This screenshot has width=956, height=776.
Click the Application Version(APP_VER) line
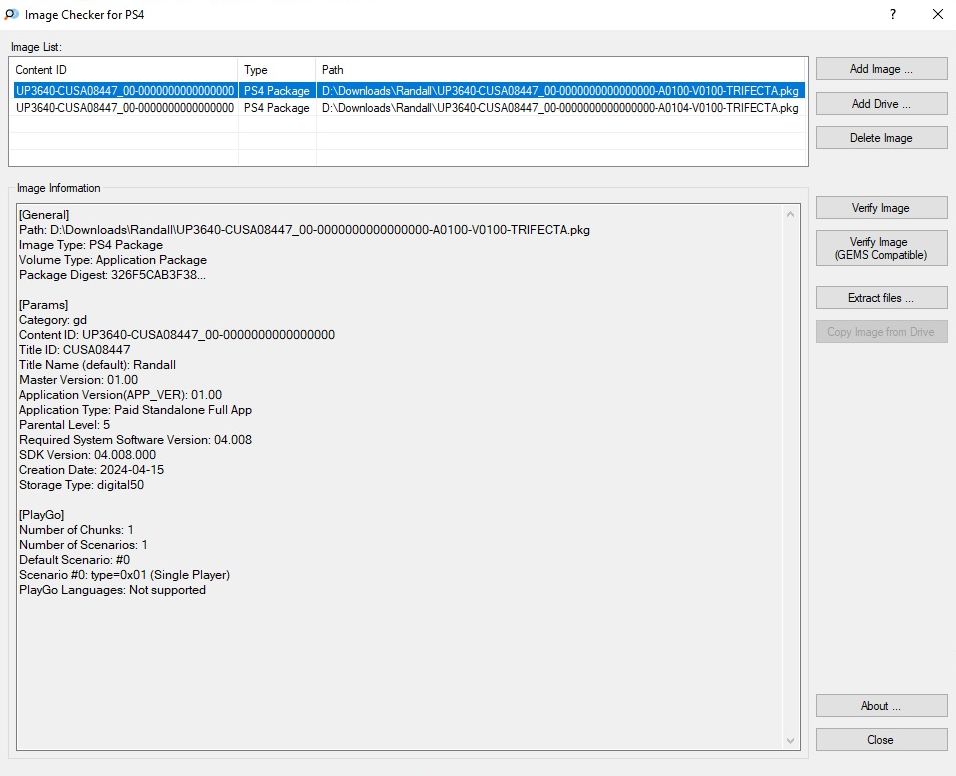121,395
